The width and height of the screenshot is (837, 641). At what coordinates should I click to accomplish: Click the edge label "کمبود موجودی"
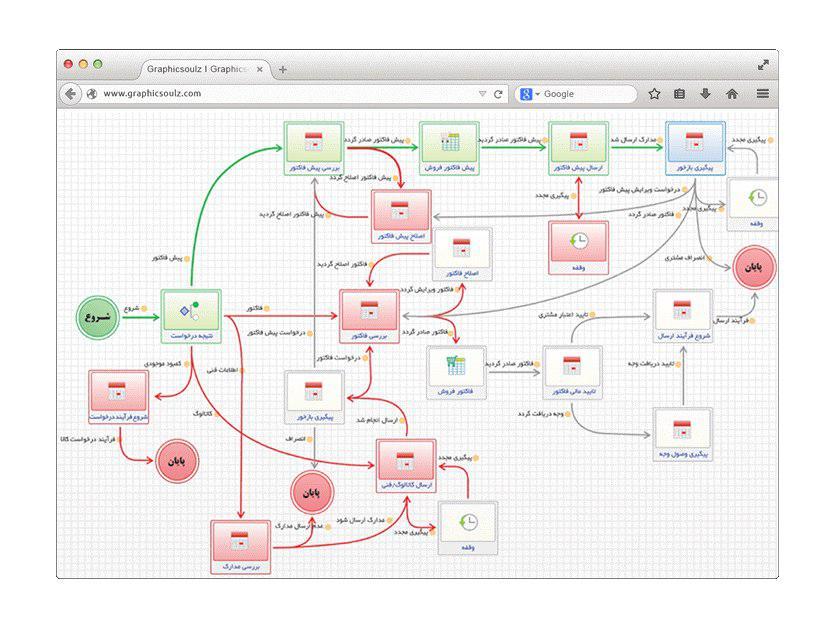[x=163, y=363]
